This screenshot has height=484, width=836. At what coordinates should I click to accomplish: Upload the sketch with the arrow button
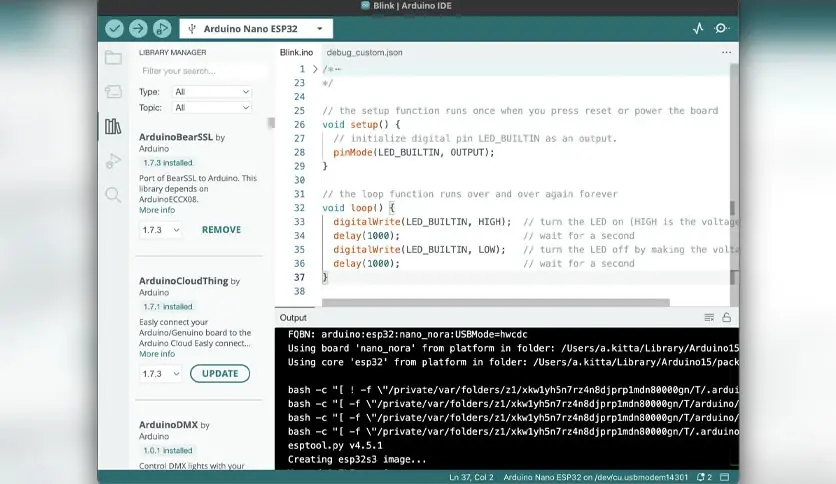tap(138, 29)
